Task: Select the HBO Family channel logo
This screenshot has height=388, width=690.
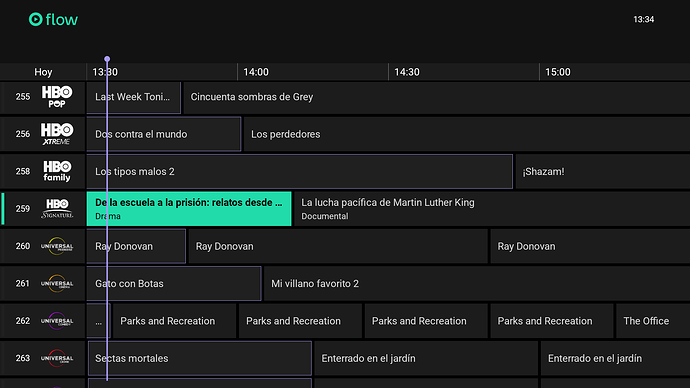Action: tap(57, 172)
